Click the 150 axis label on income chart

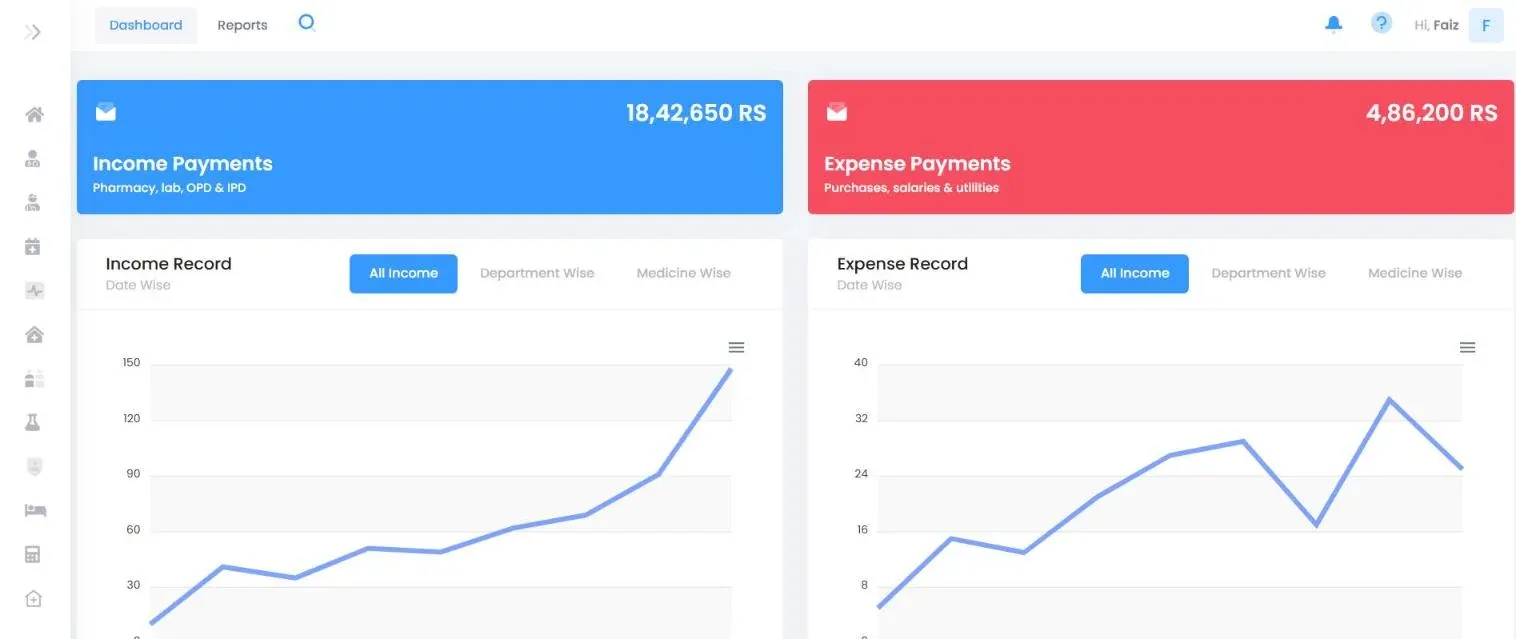[131, 363]
